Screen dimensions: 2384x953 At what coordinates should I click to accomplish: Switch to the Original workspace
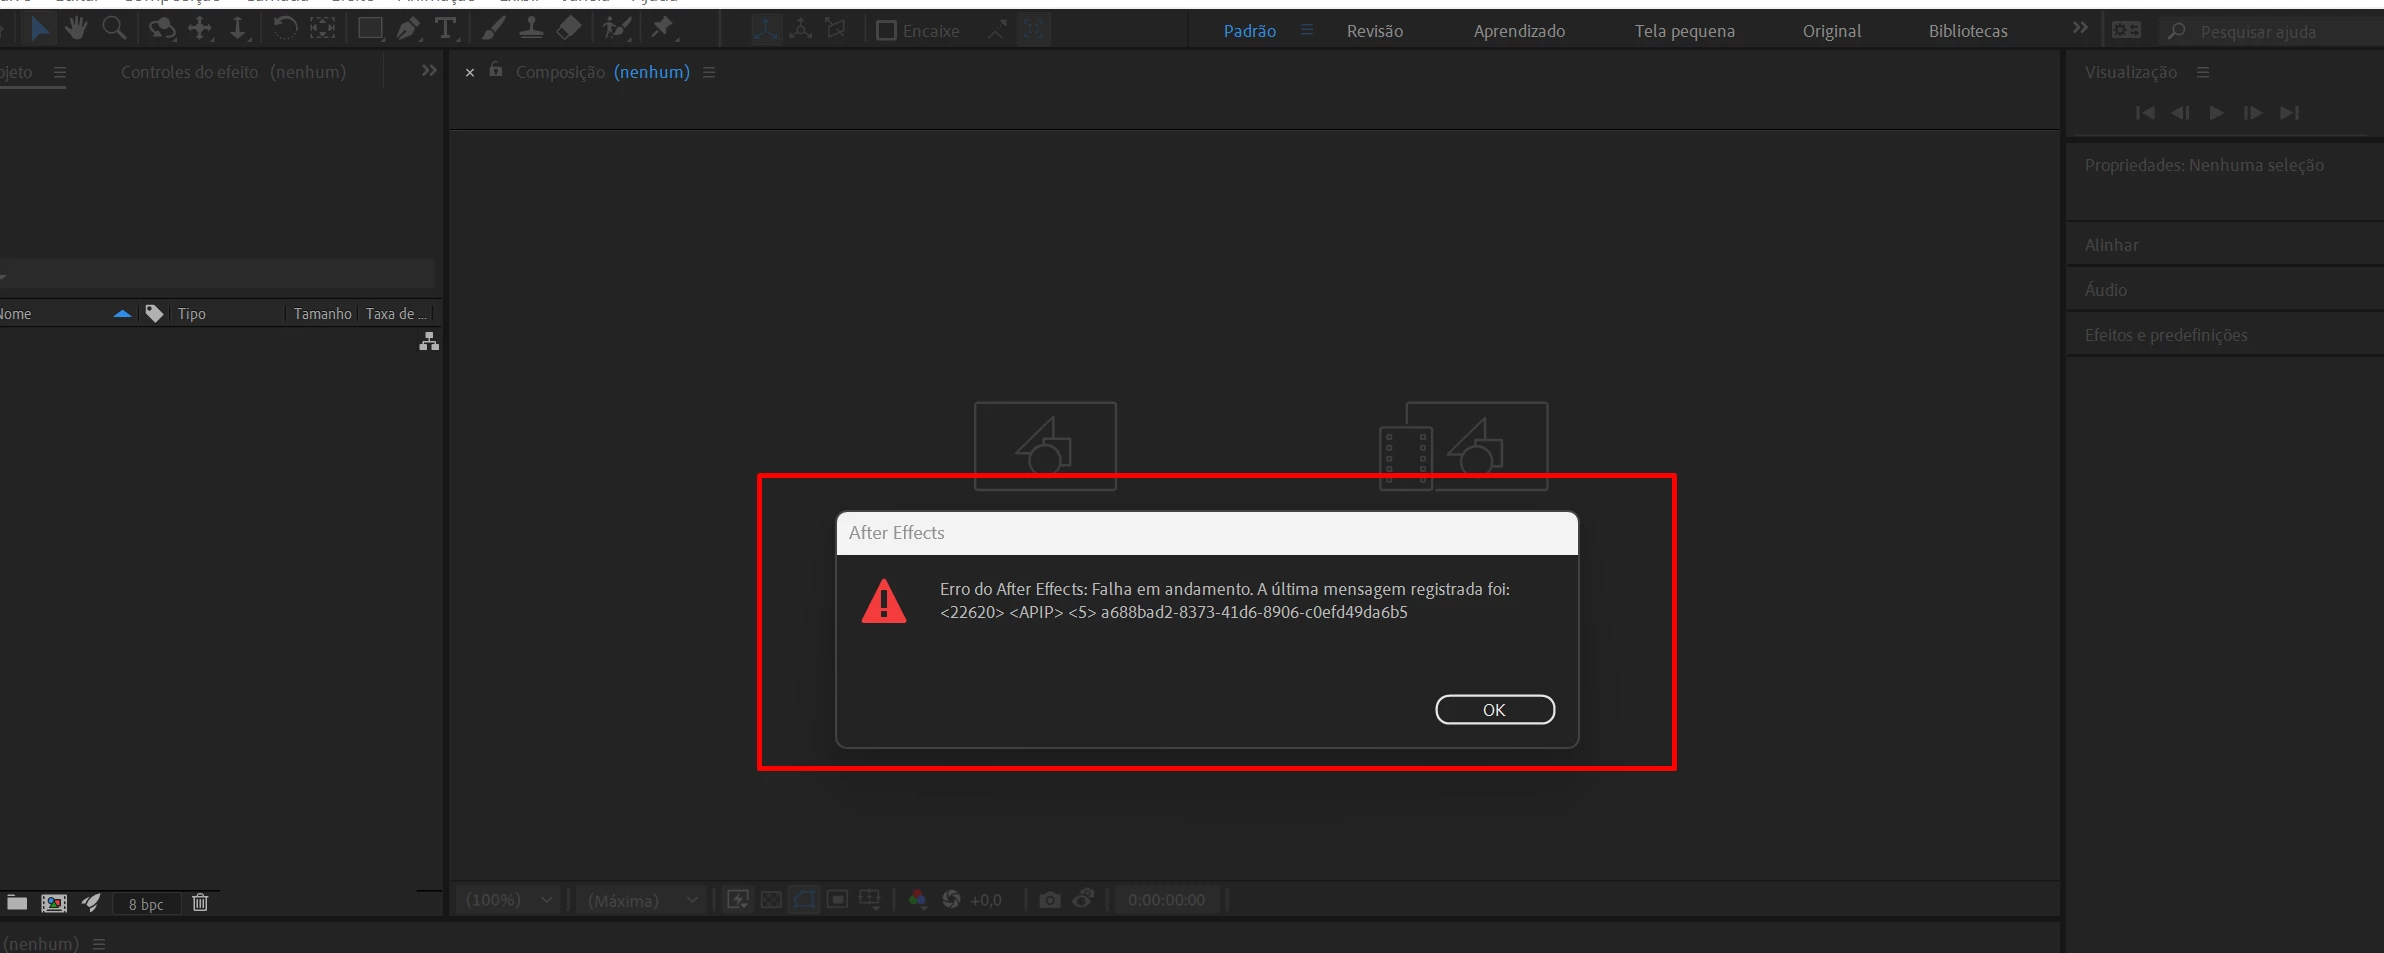pos(1832,31)
